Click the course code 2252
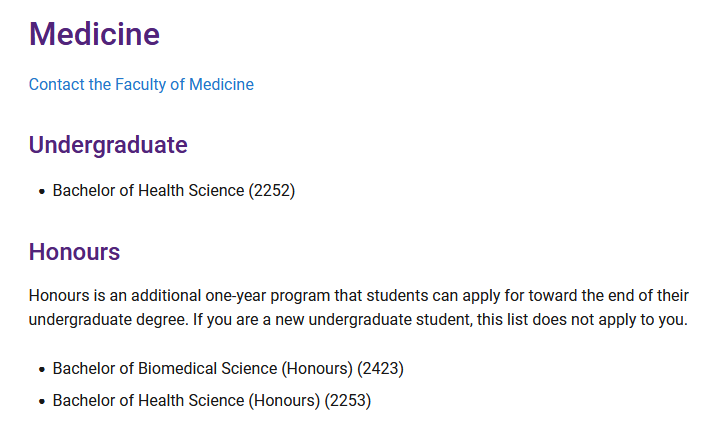Viewport: 715px width, 428px height. click(272, 191)
